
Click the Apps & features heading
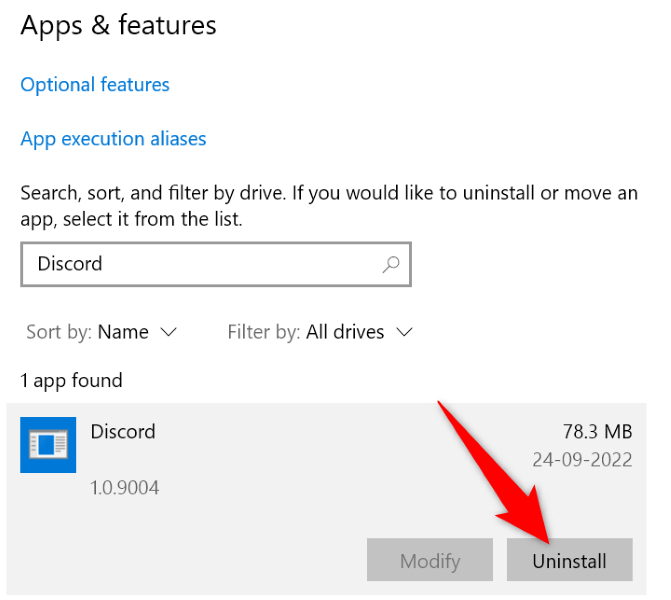(118, 25)
